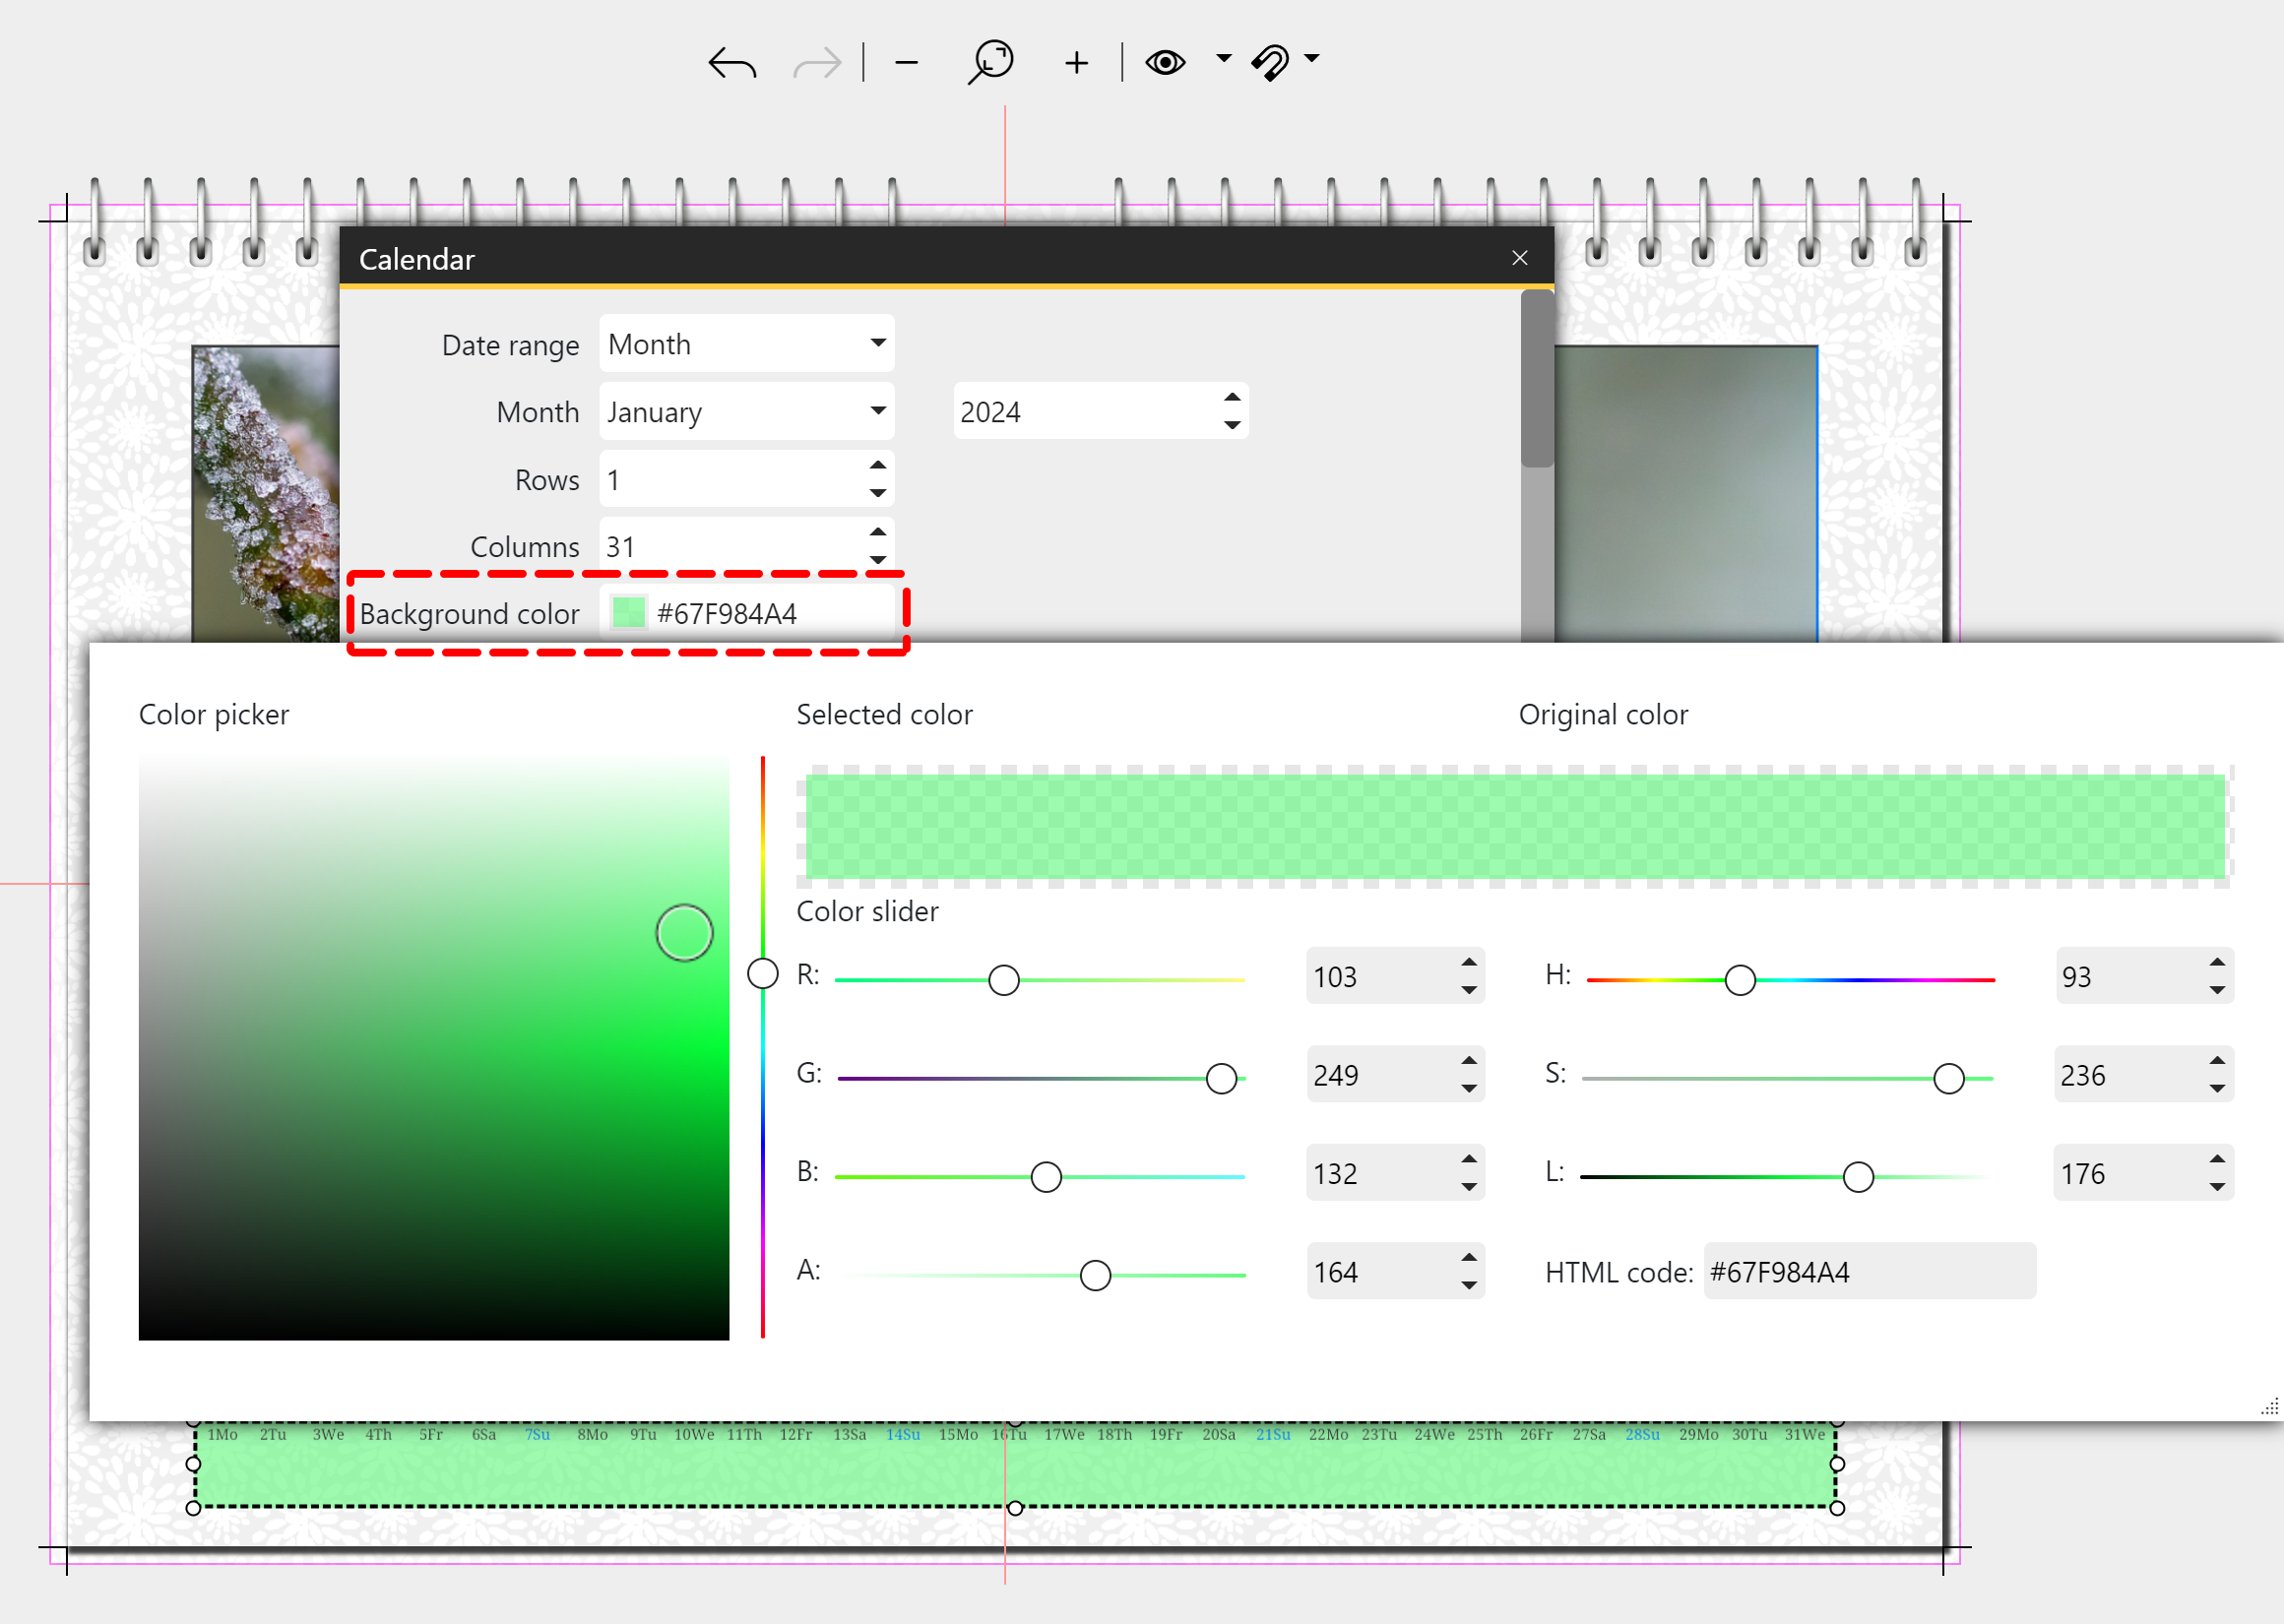Click the Calendar dialog scrollbar thumb
This screenshot has height=1624, width=2284.
(x=1536, y=380)
